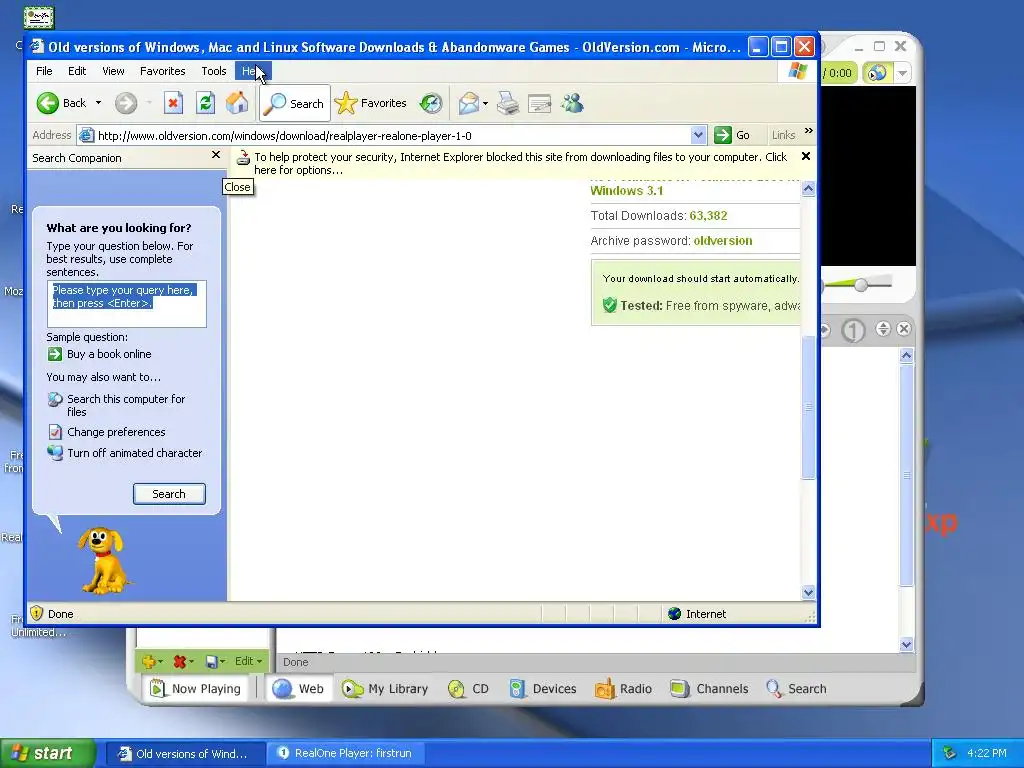This screenshot has height=768, width=1024.
Task: Click the History clock icon
Action: click(x=431, y=103)
